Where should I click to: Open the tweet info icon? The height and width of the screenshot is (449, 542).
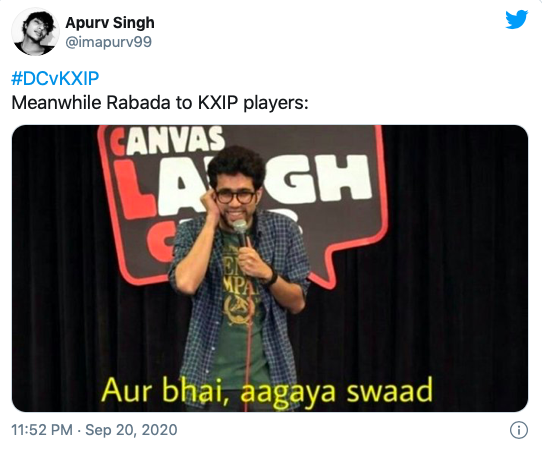tap(518, 430)
